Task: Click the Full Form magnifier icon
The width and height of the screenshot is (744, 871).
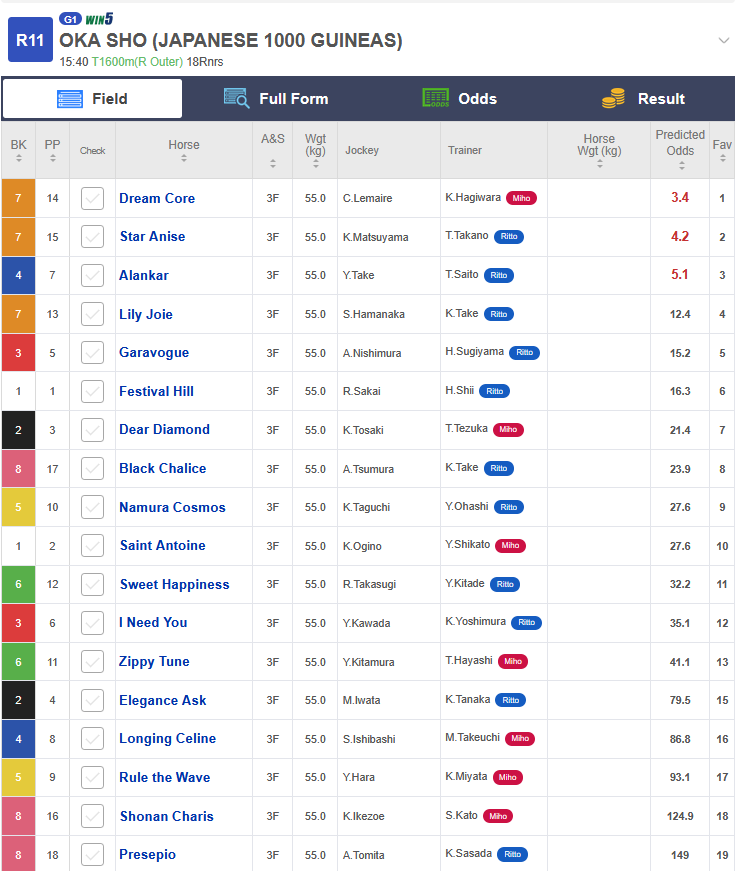Action: (236, 98)
